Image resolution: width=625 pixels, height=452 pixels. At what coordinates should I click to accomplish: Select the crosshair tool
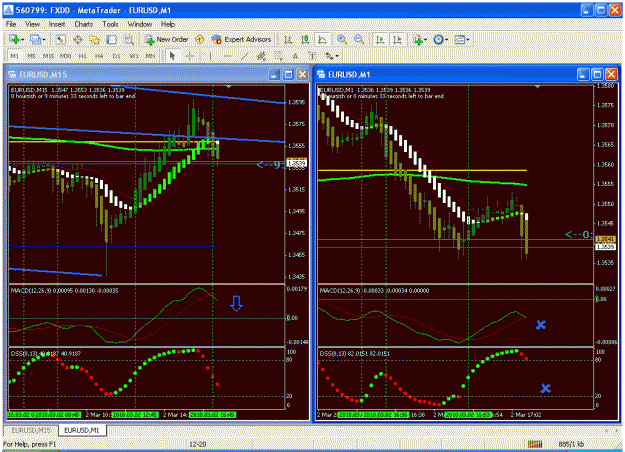190,56
